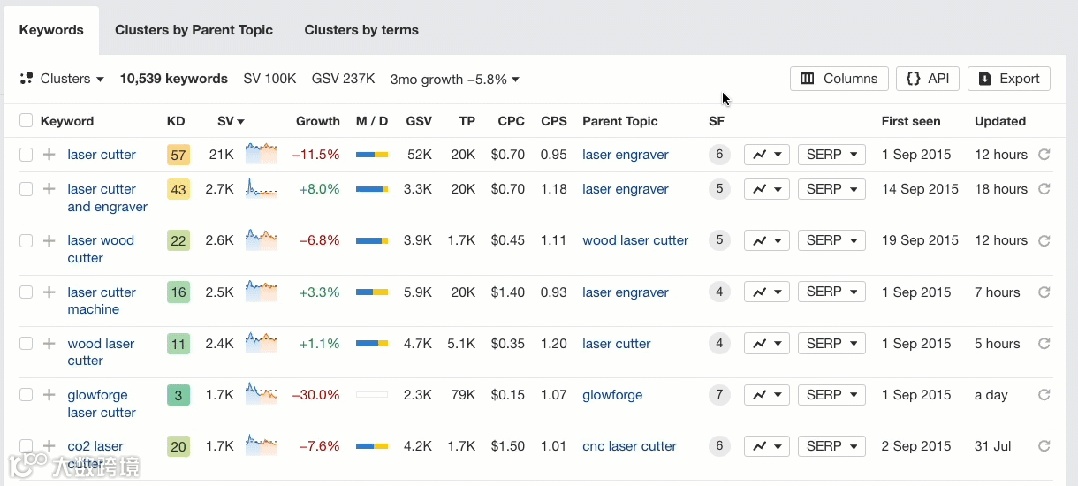Select all keywords with header checkbox

[25, 121]
